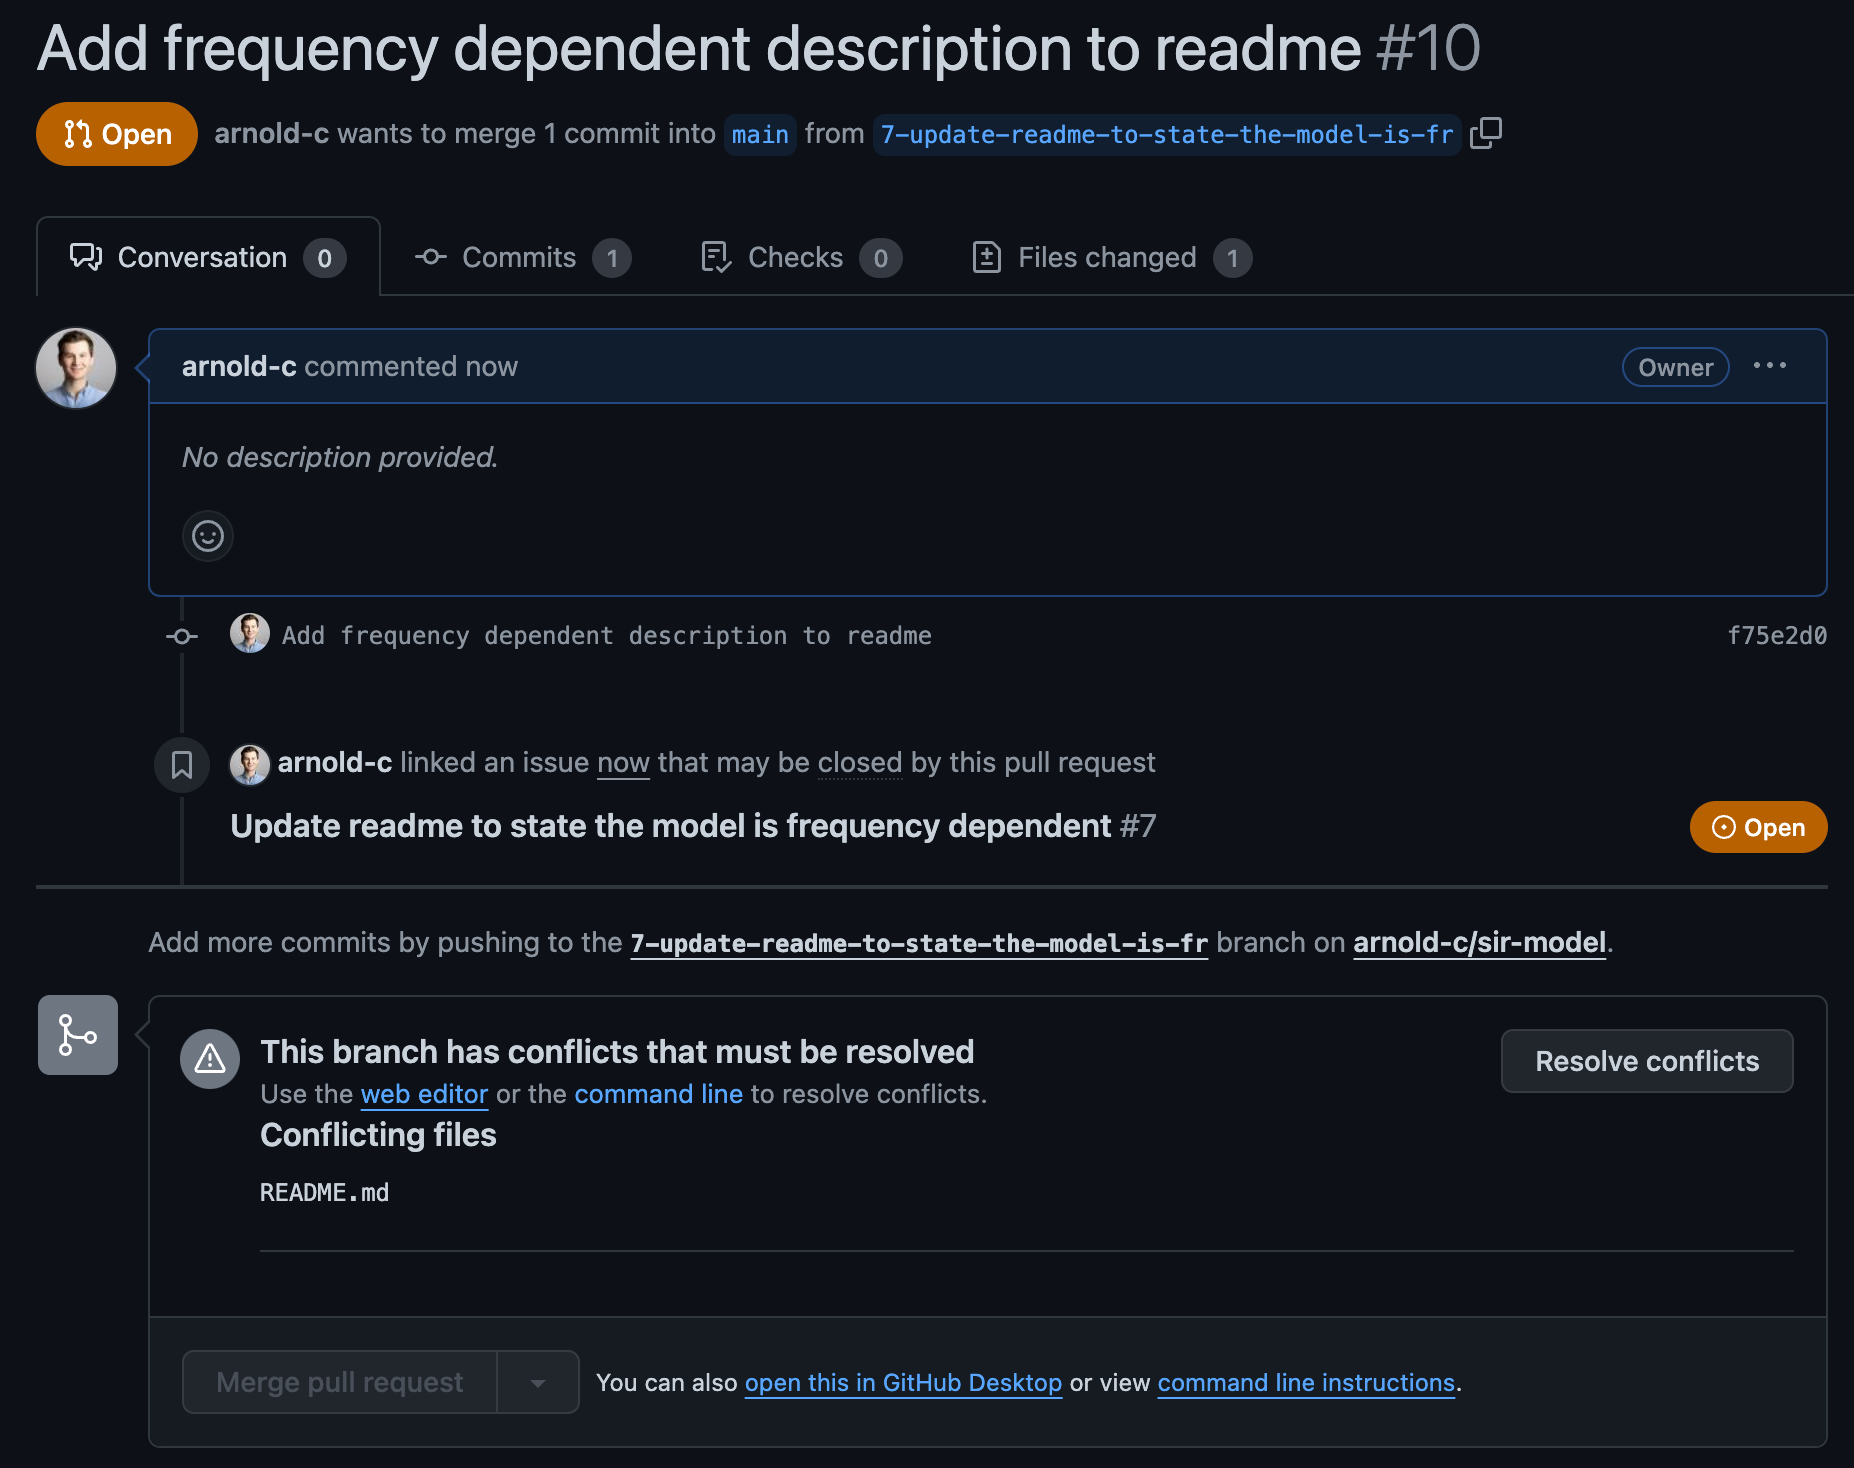Add an emoji reaction to the comment
Image resolution: width=1854 pixels, height=1468 pixels.
pos(208,536)
